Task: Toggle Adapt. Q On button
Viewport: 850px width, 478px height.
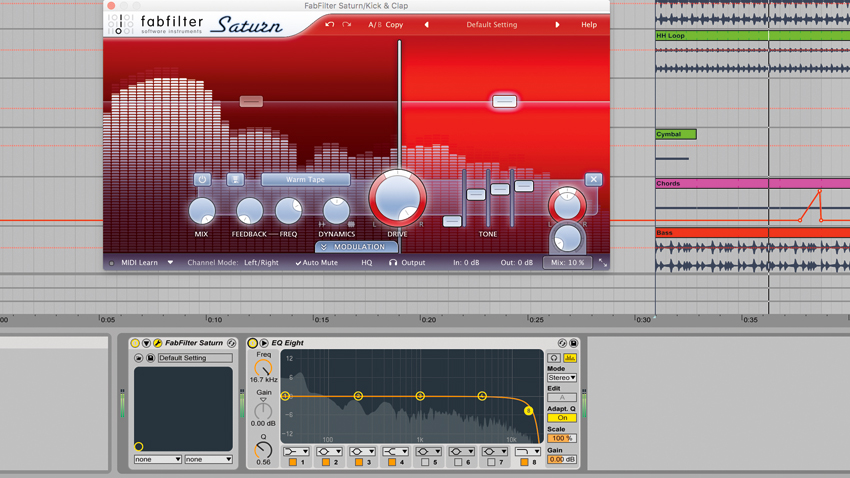Action: [x=562, y=418]
